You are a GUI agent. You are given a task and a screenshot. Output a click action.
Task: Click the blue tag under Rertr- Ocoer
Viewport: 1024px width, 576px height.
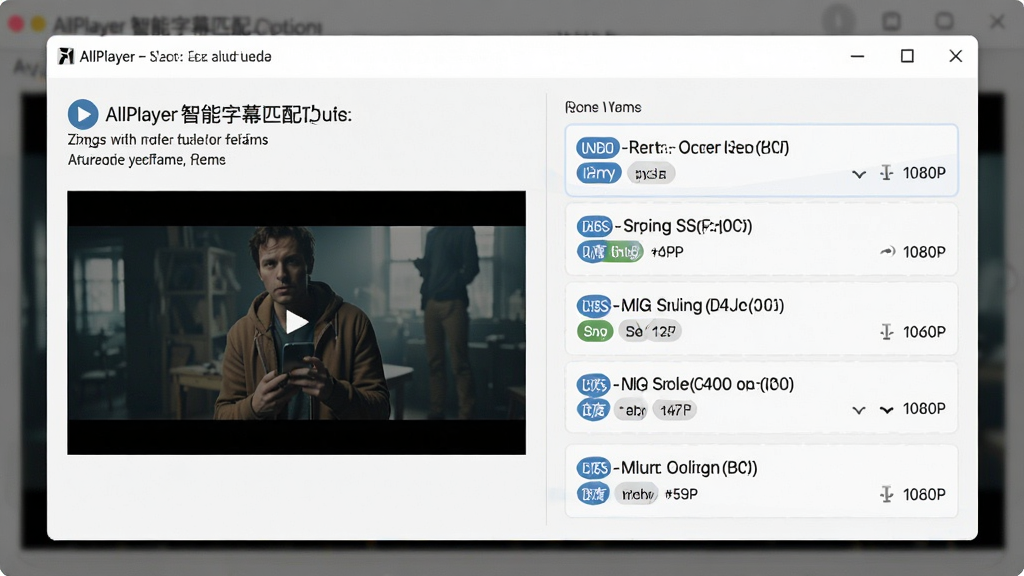pos(599,173)
